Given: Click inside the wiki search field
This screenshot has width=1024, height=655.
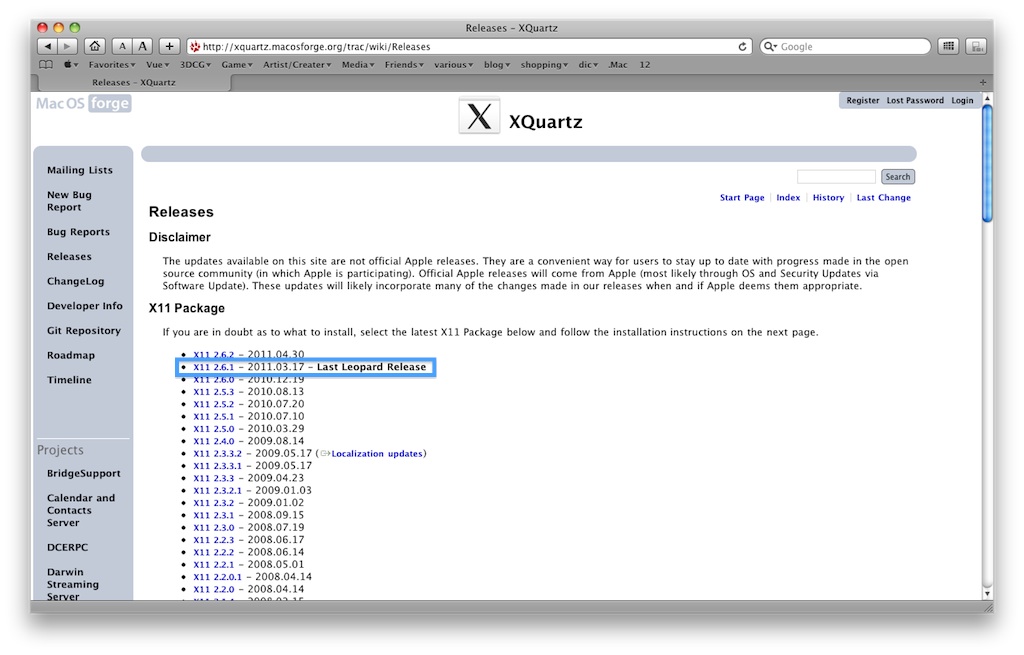Looking at the screenshot, I should pyautogui.click(x=836, y=176).
